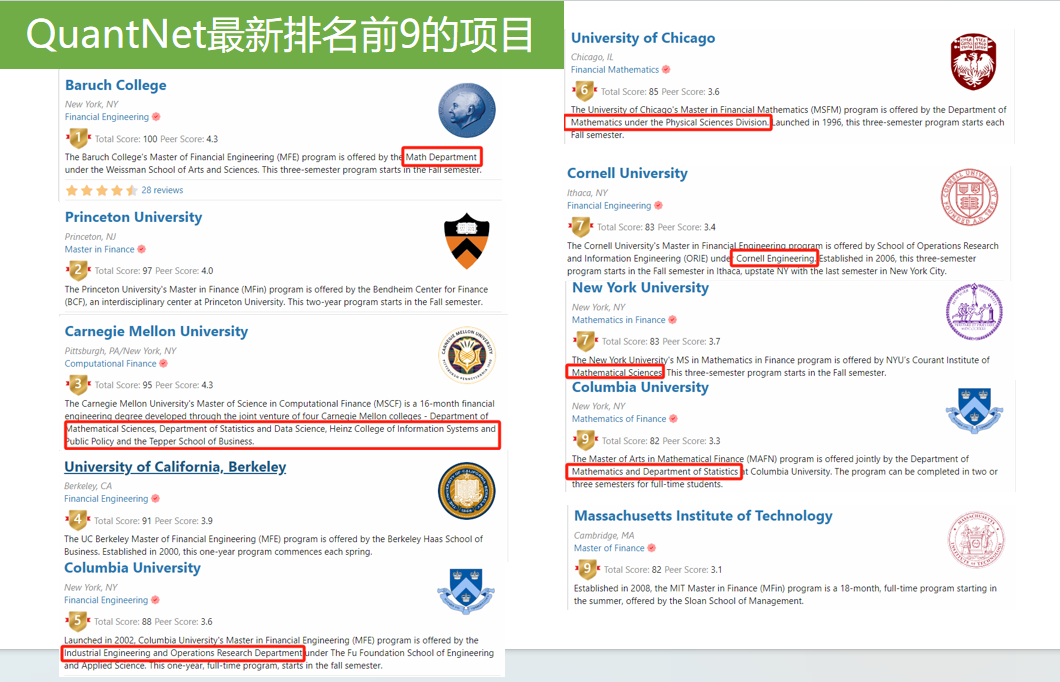Click 'Cambridge, MA' location text

tap(604, 535)
